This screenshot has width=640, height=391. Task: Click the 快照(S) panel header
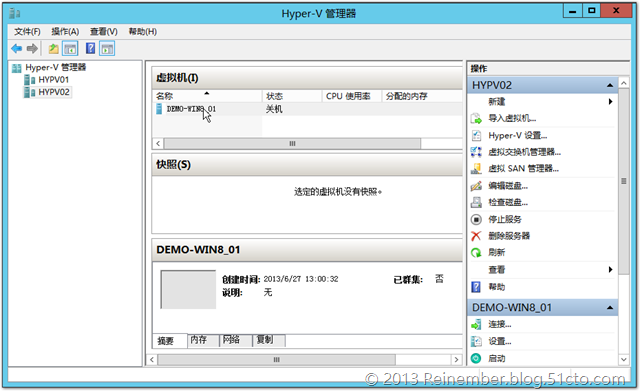pos(307,164)
